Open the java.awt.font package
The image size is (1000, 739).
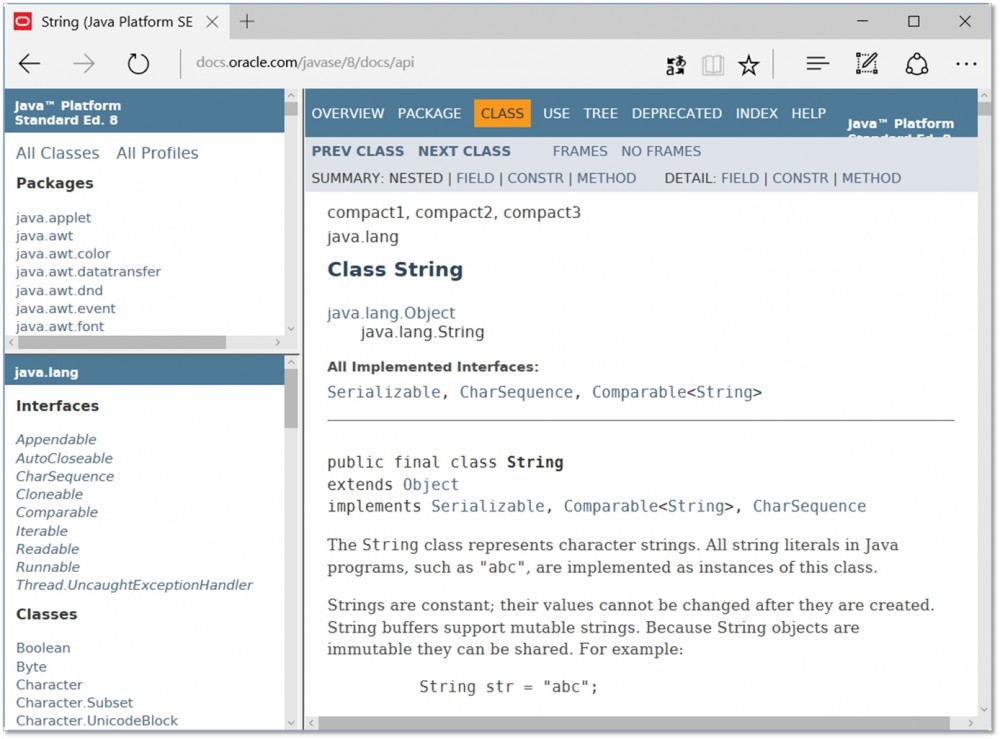pyautogui.click(x=60, y=326)
